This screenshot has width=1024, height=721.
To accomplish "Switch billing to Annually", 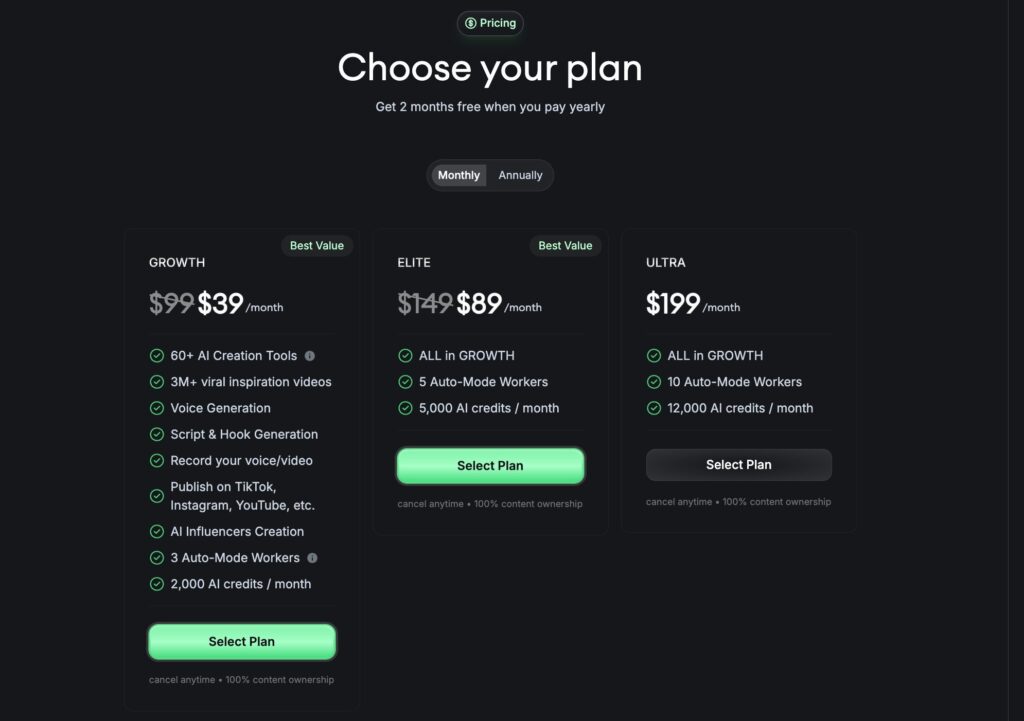I will 520,174.
